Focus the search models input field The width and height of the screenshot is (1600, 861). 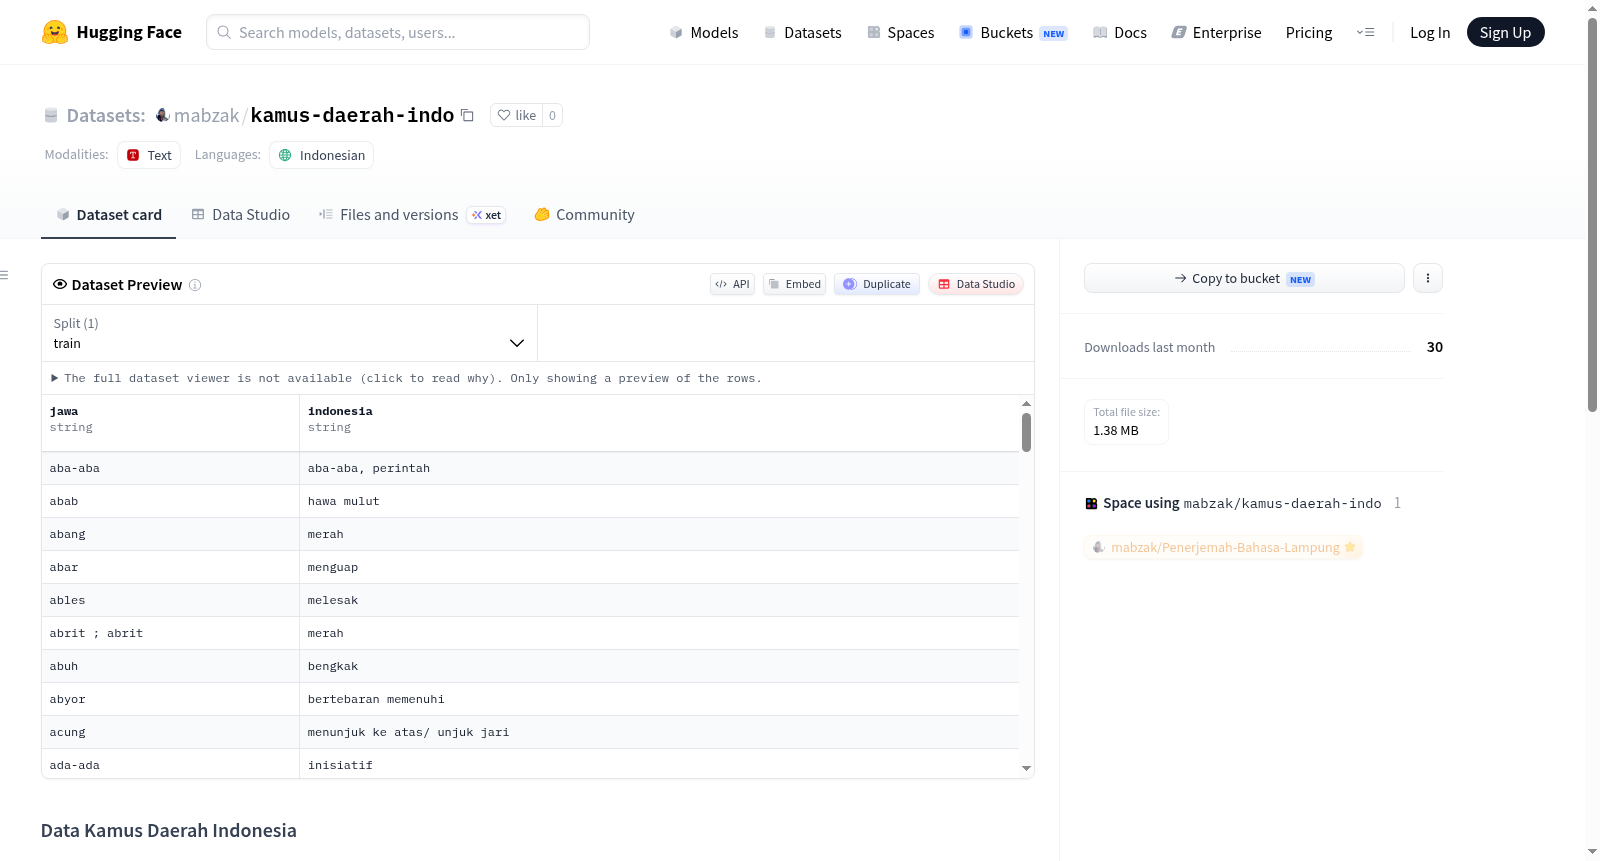[x=398, y=32]
